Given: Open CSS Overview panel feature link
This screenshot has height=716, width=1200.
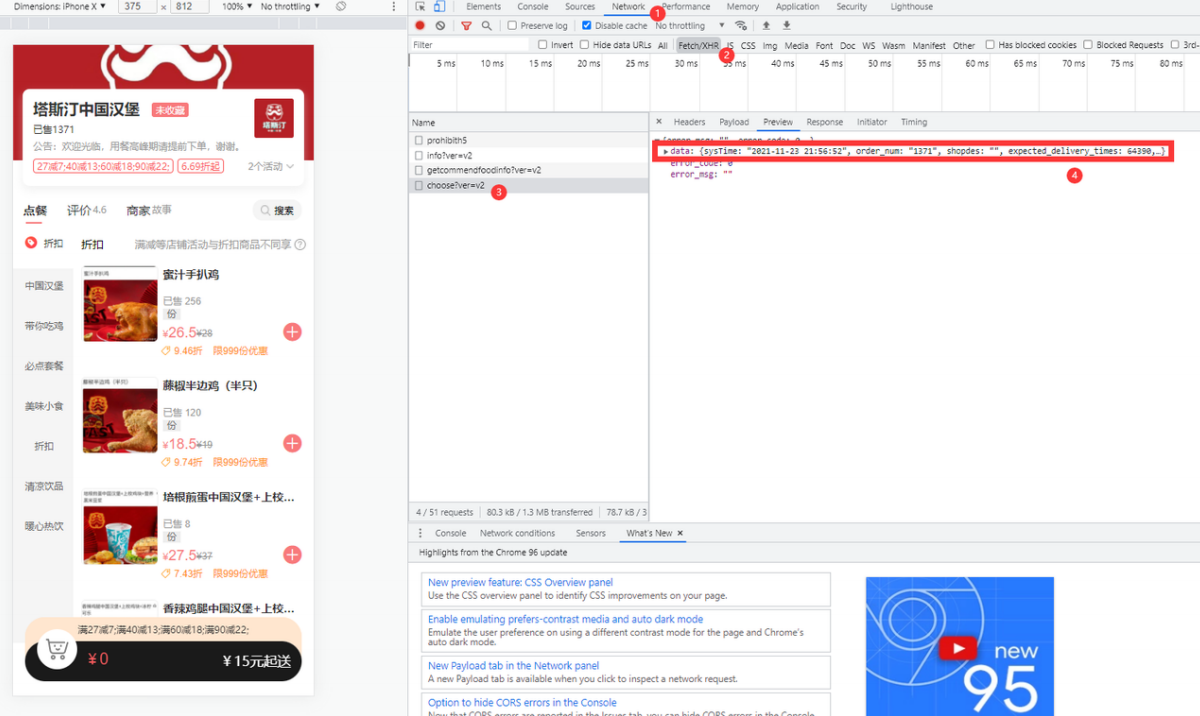Looking at the screenshot, I should pos(520,583).
